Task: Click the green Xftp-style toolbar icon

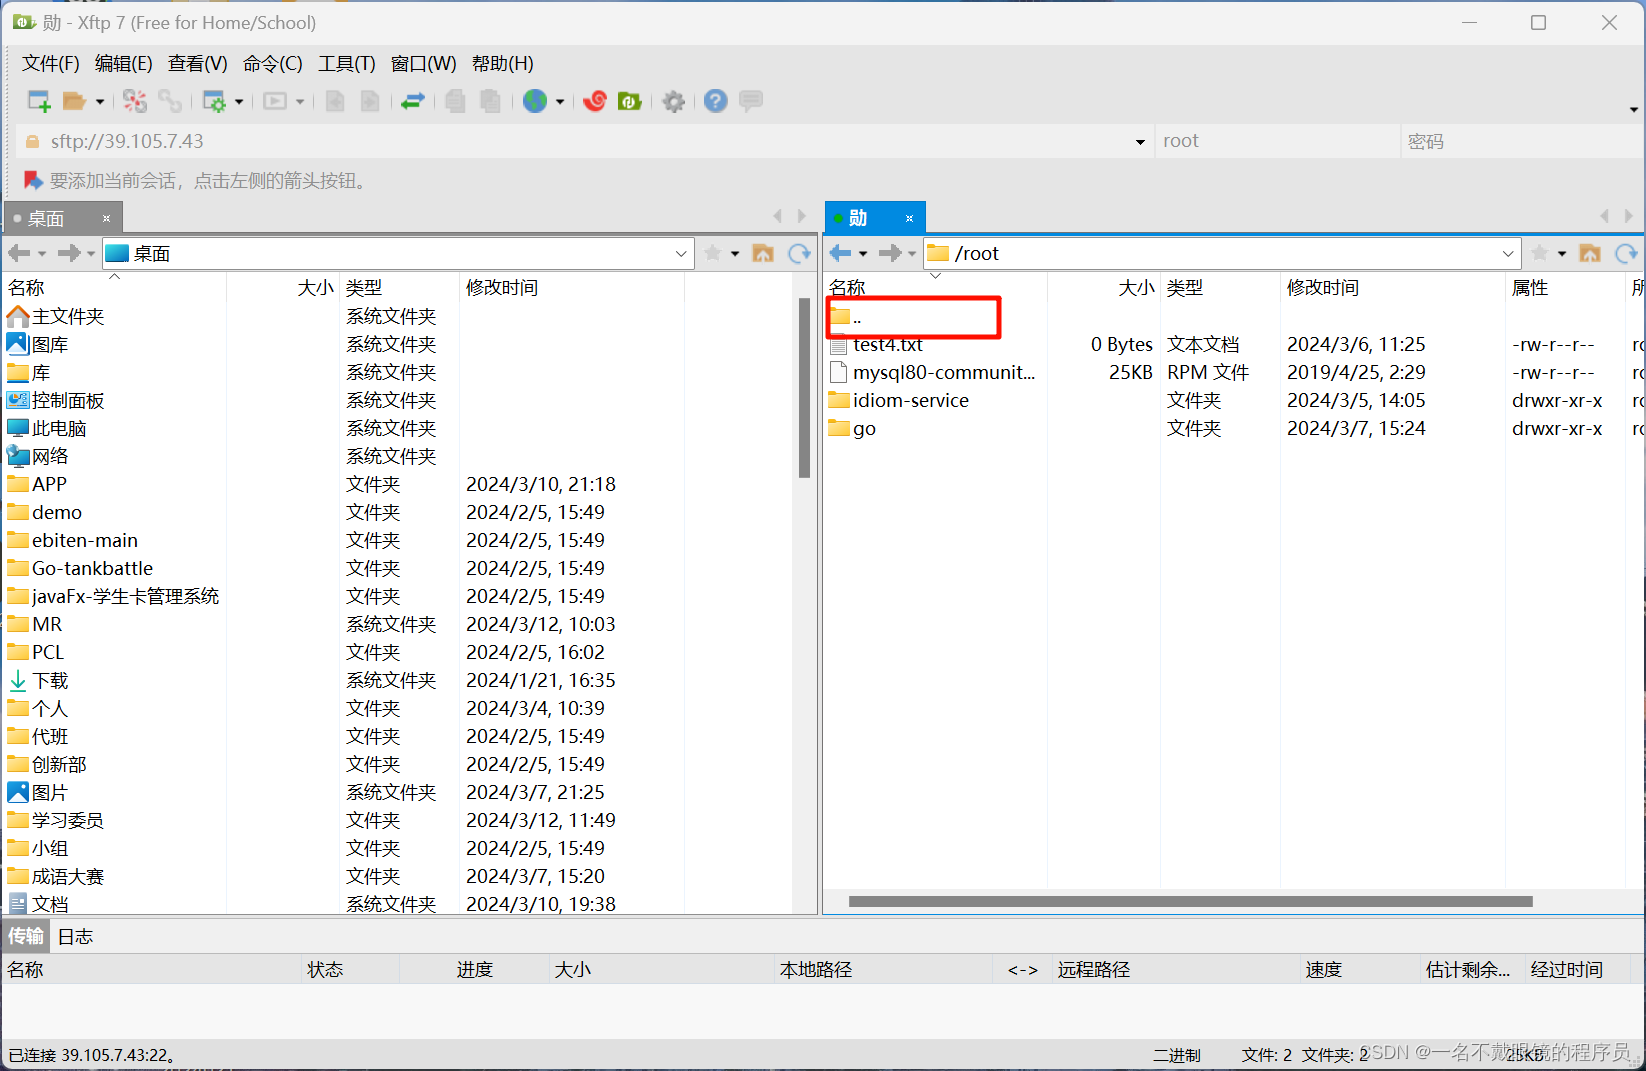Action: pos(630,100)
